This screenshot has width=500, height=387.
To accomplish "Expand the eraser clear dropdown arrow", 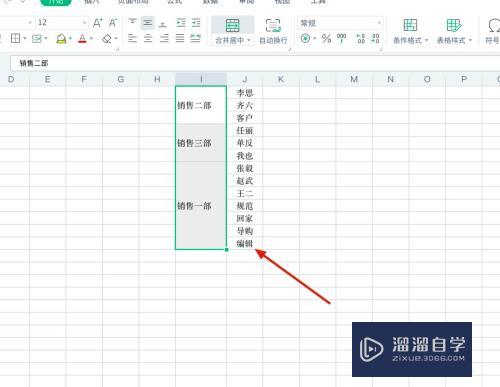I will (116, 39).
